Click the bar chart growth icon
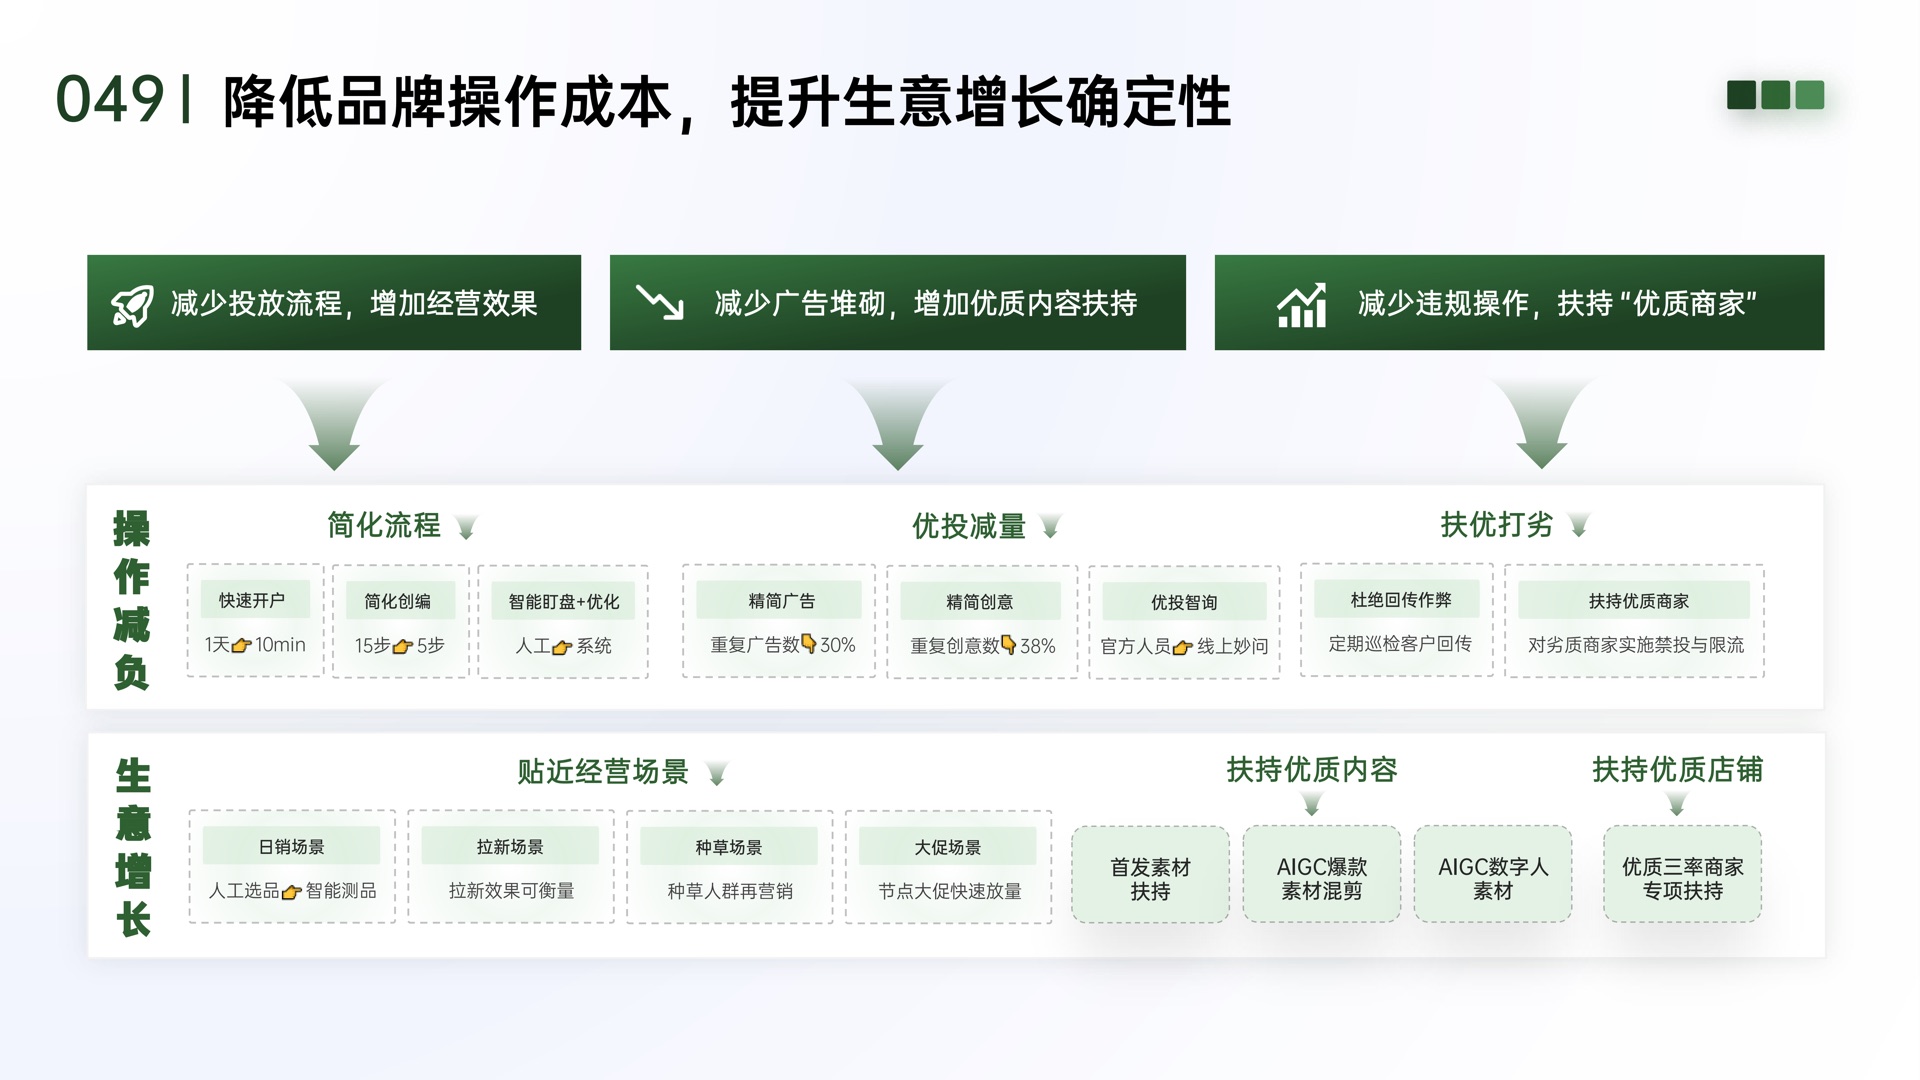The image size is (1920, 1080). [1302, 304]
